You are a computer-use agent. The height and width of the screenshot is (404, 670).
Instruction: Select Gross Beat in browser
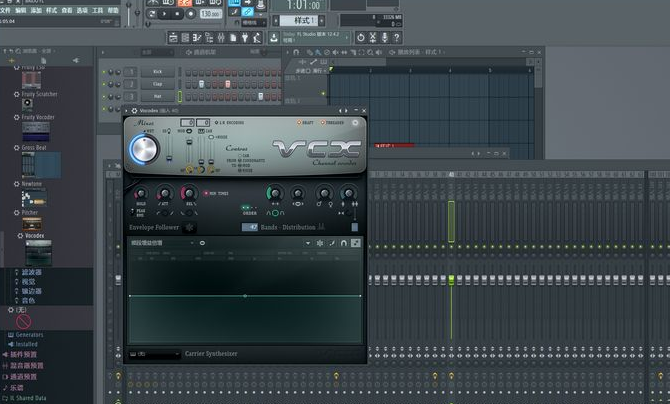tap(34, 147)
